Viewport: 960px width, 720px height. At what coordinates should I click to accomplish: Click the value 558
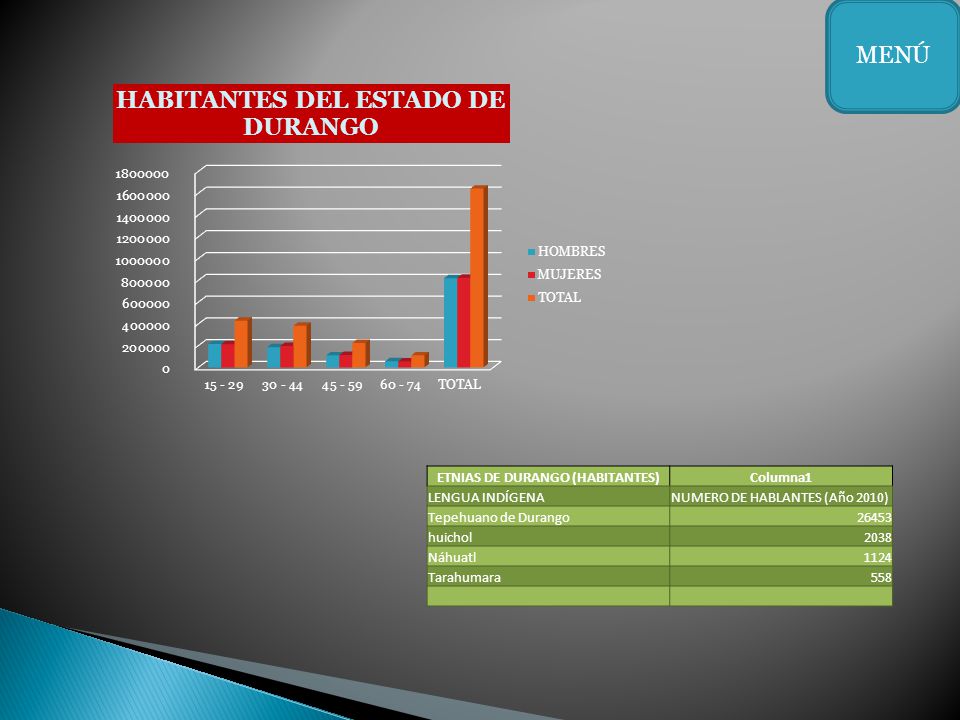(x=881, y=577)
